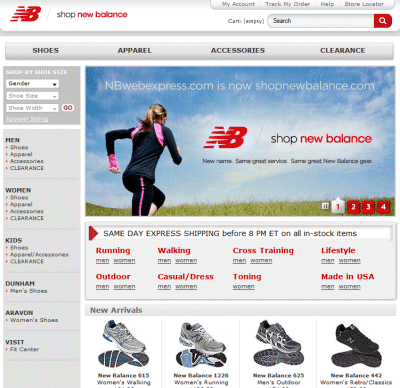
Task: Select men under Outdoor
Action: [102, 287]
